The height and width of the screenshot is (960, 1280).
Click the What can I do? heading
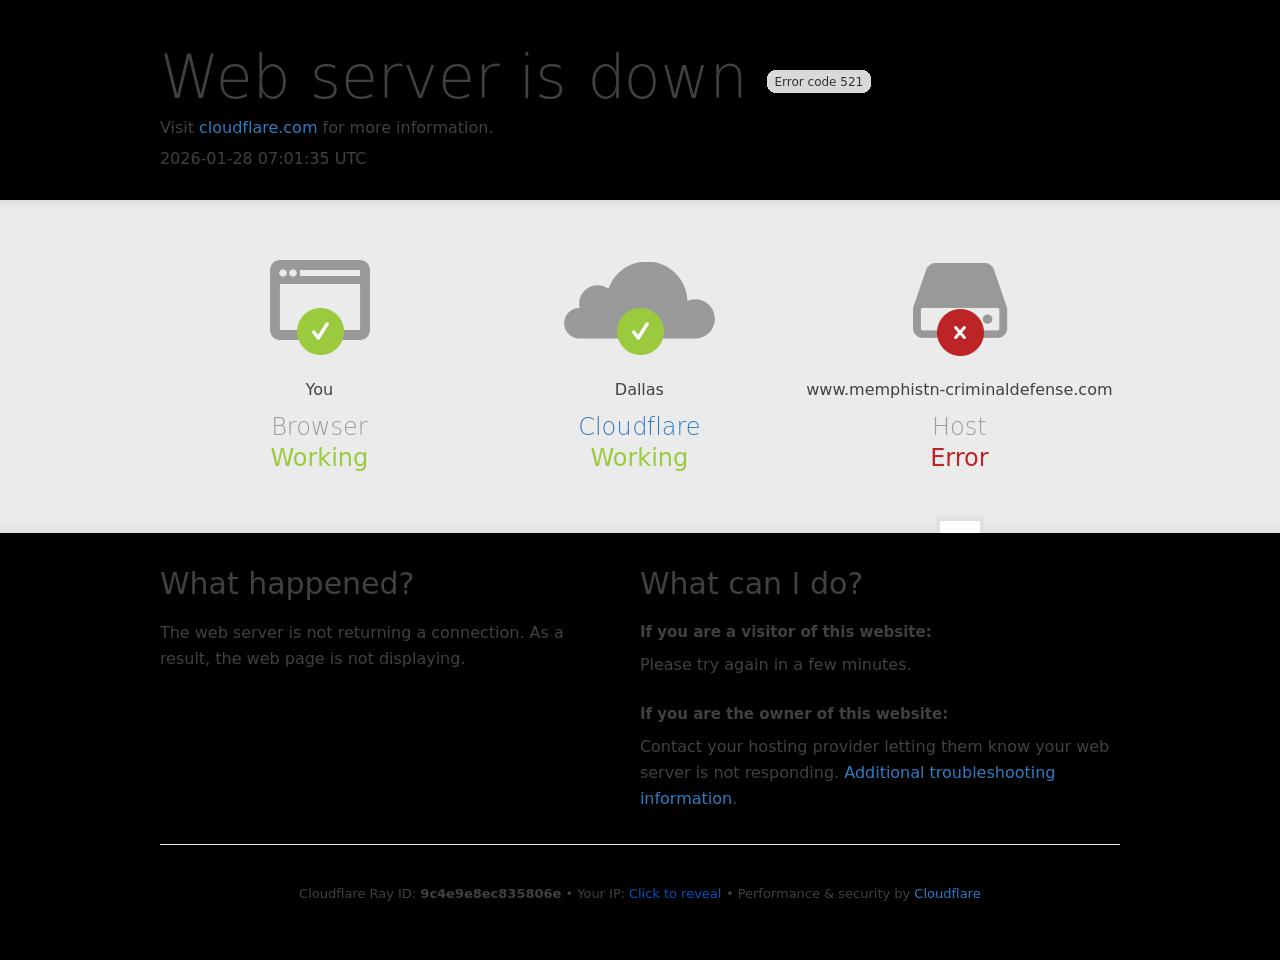[x=751, y=583]
